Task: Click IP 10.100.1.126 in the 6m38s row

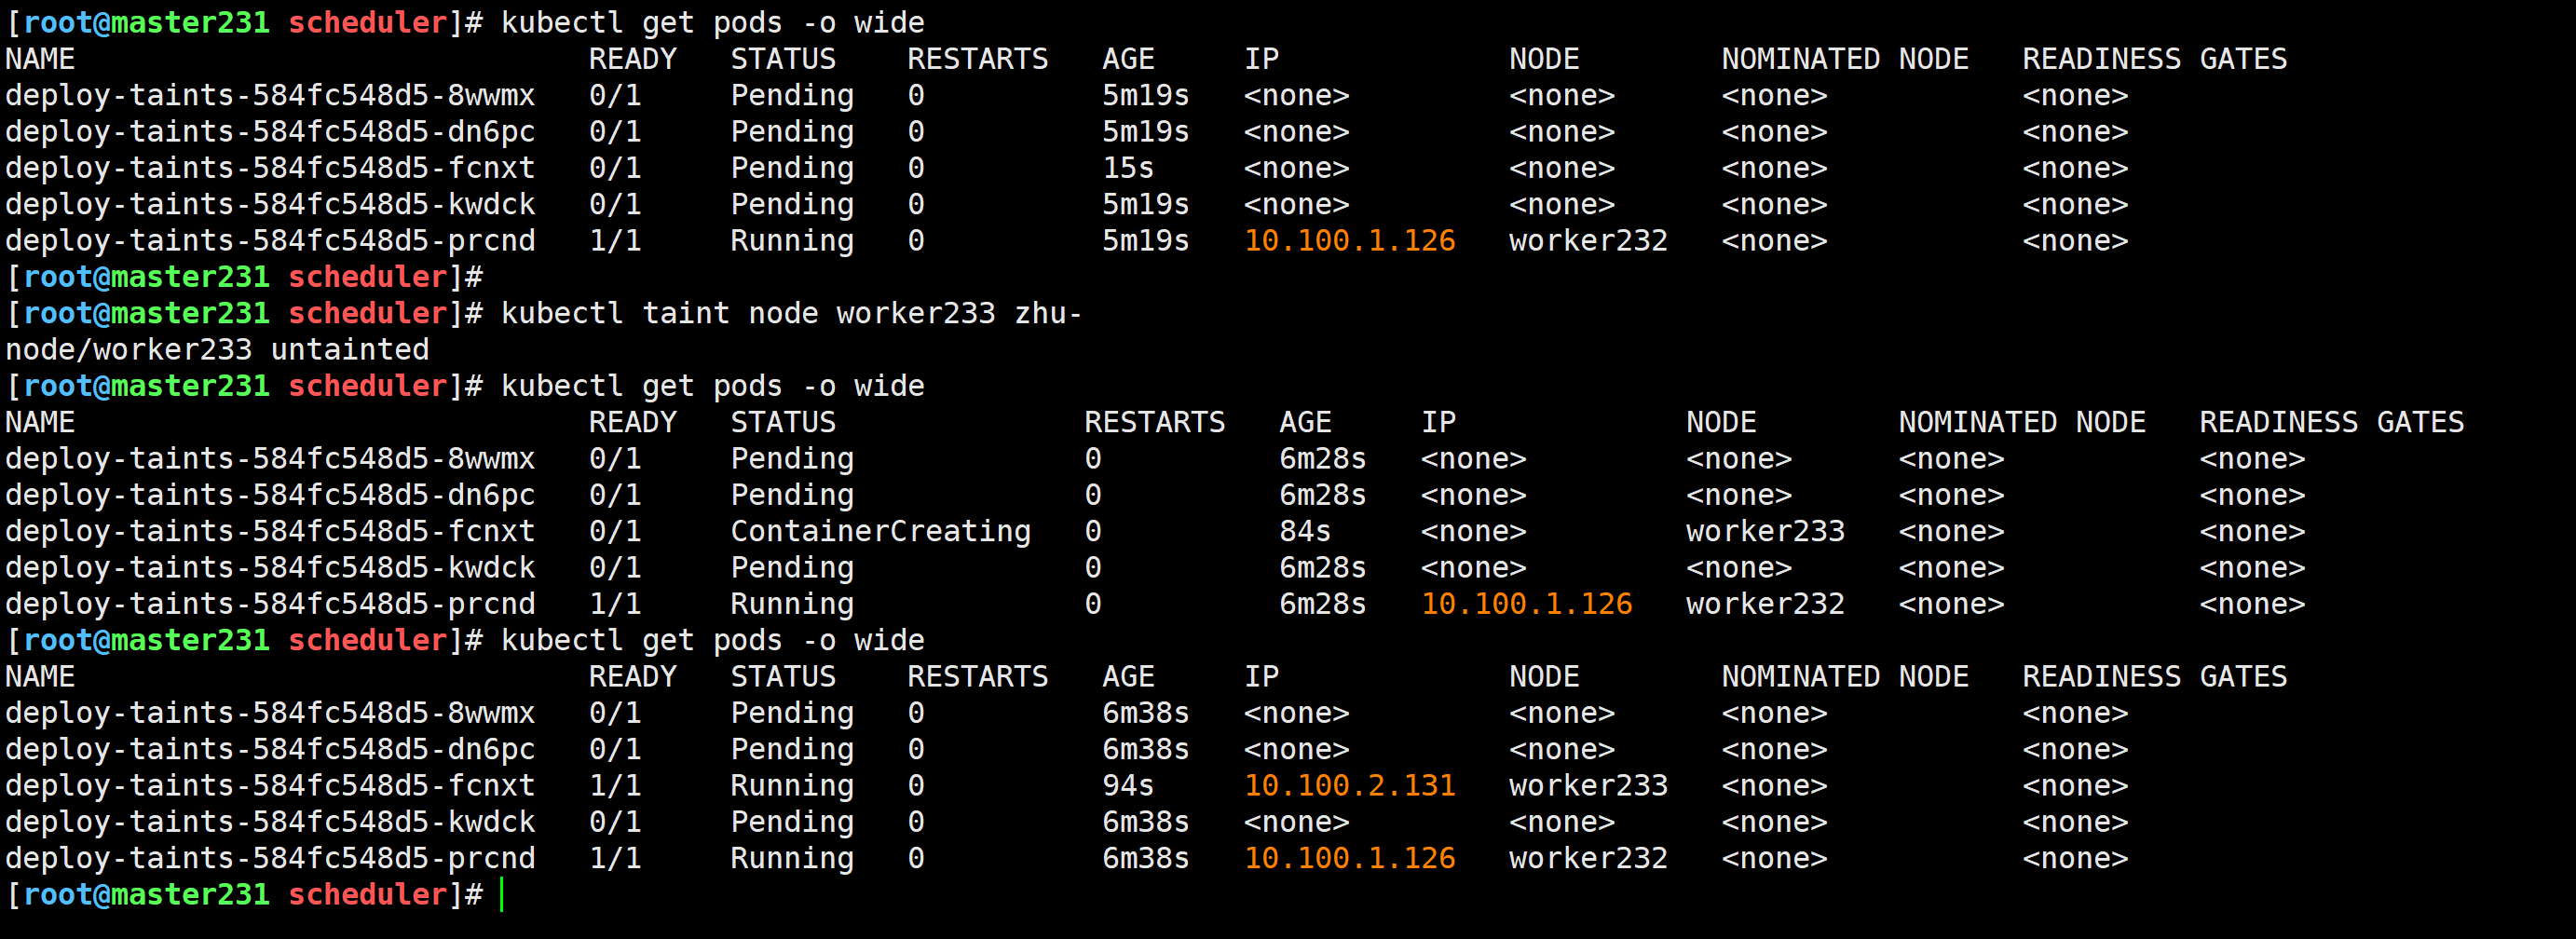Action: [1349, 858]
